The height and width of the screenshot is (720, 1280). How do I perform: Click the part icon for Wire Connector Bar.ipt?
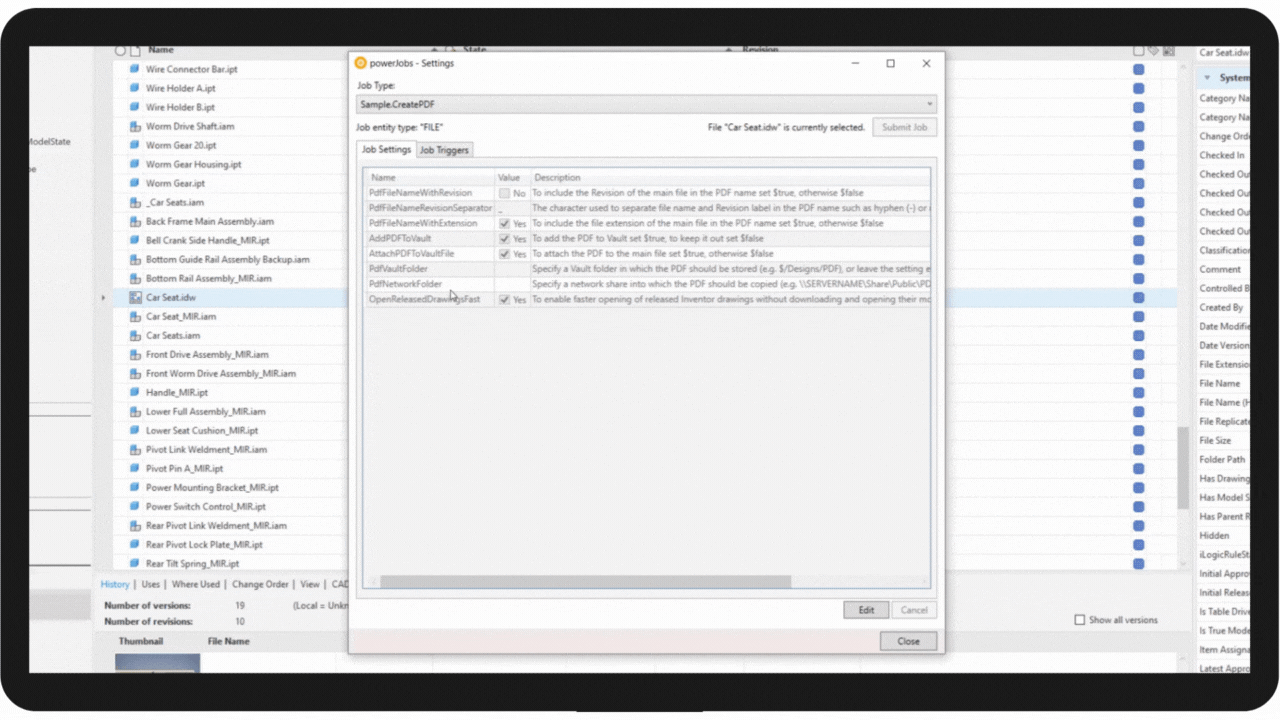135,70
